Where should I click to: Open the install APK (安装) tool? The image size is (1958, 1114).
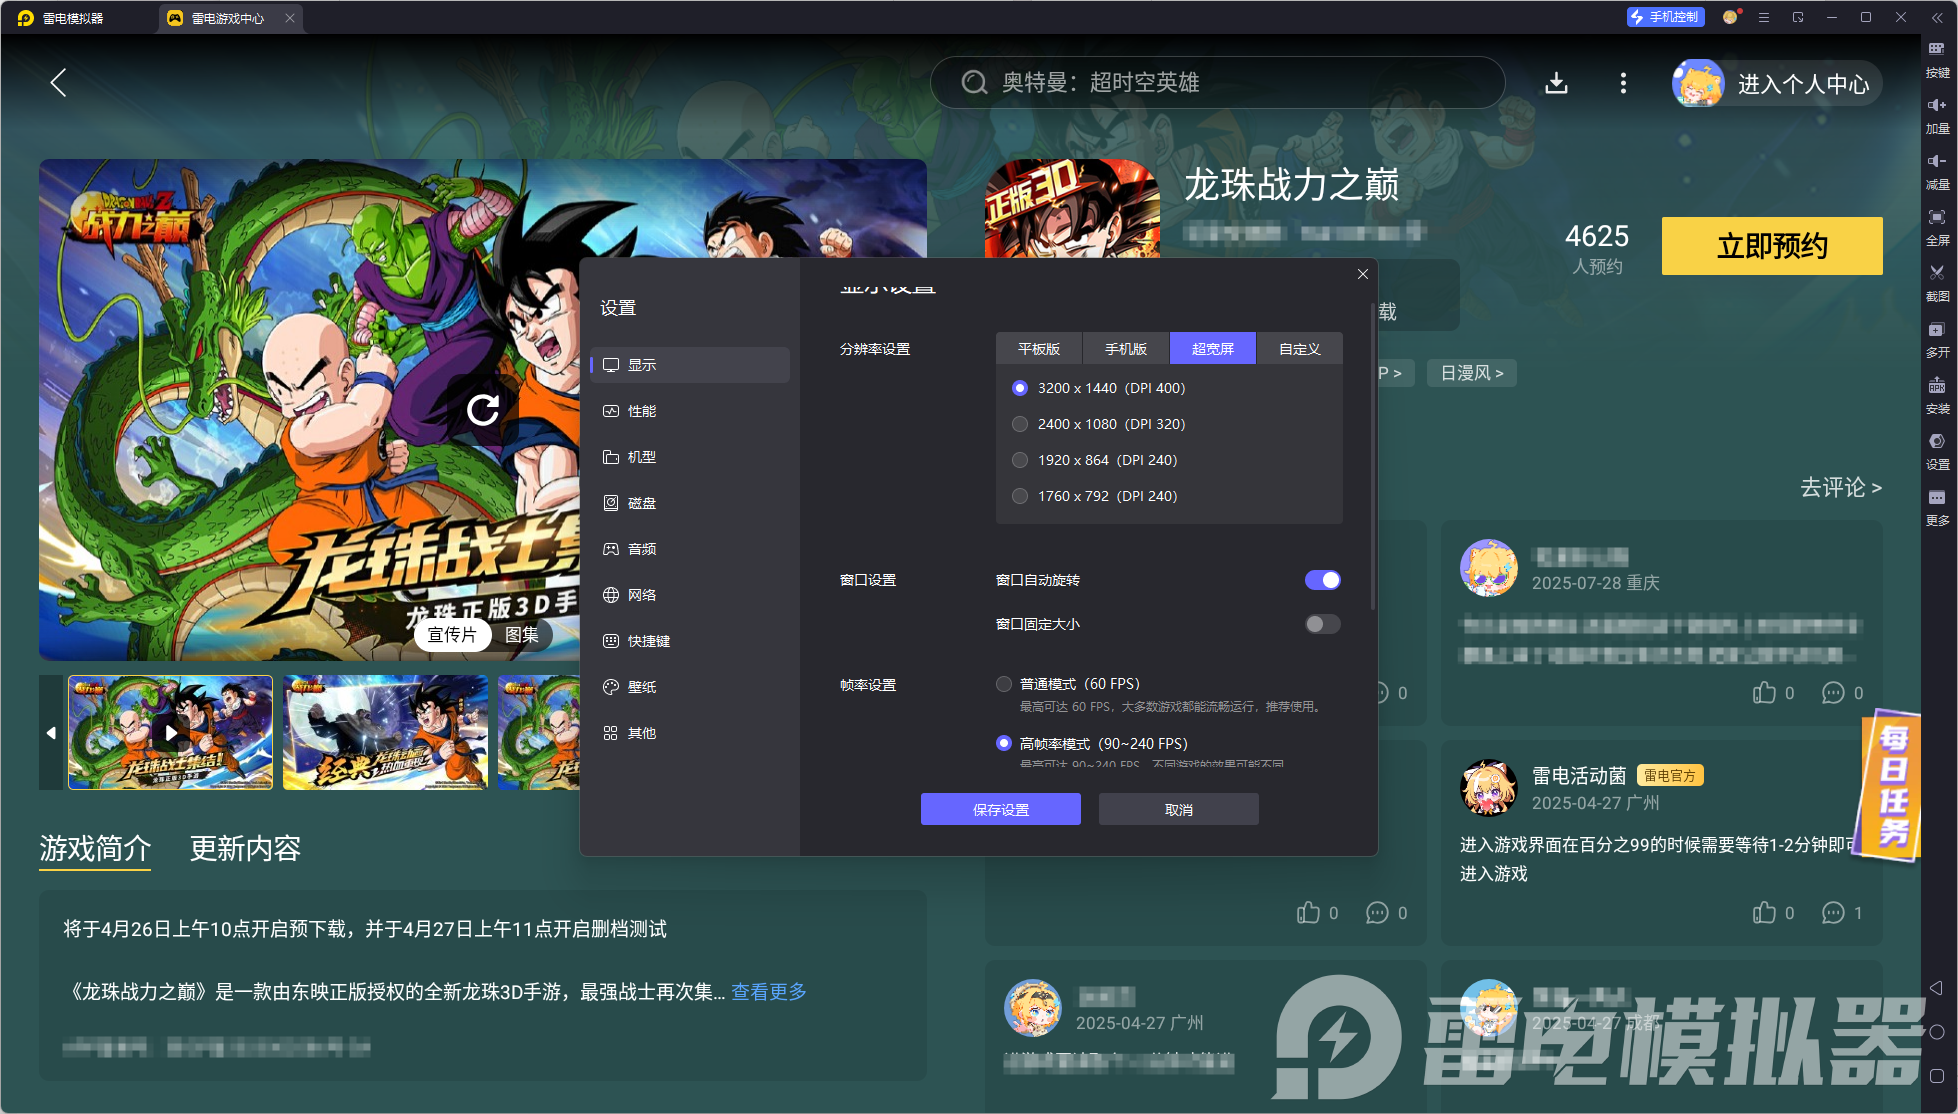(1937, 387)
